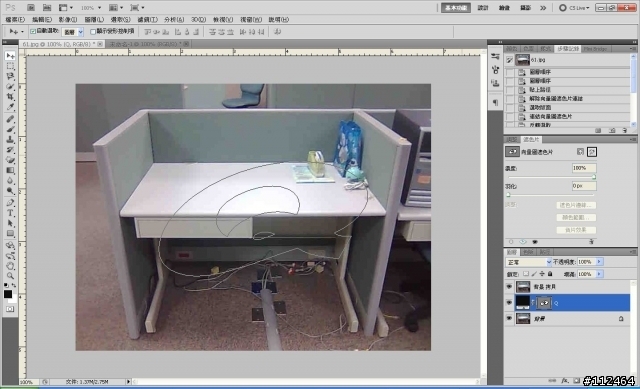
Task: Select the Move tool in toolbox
Action: tap(10, 56)
